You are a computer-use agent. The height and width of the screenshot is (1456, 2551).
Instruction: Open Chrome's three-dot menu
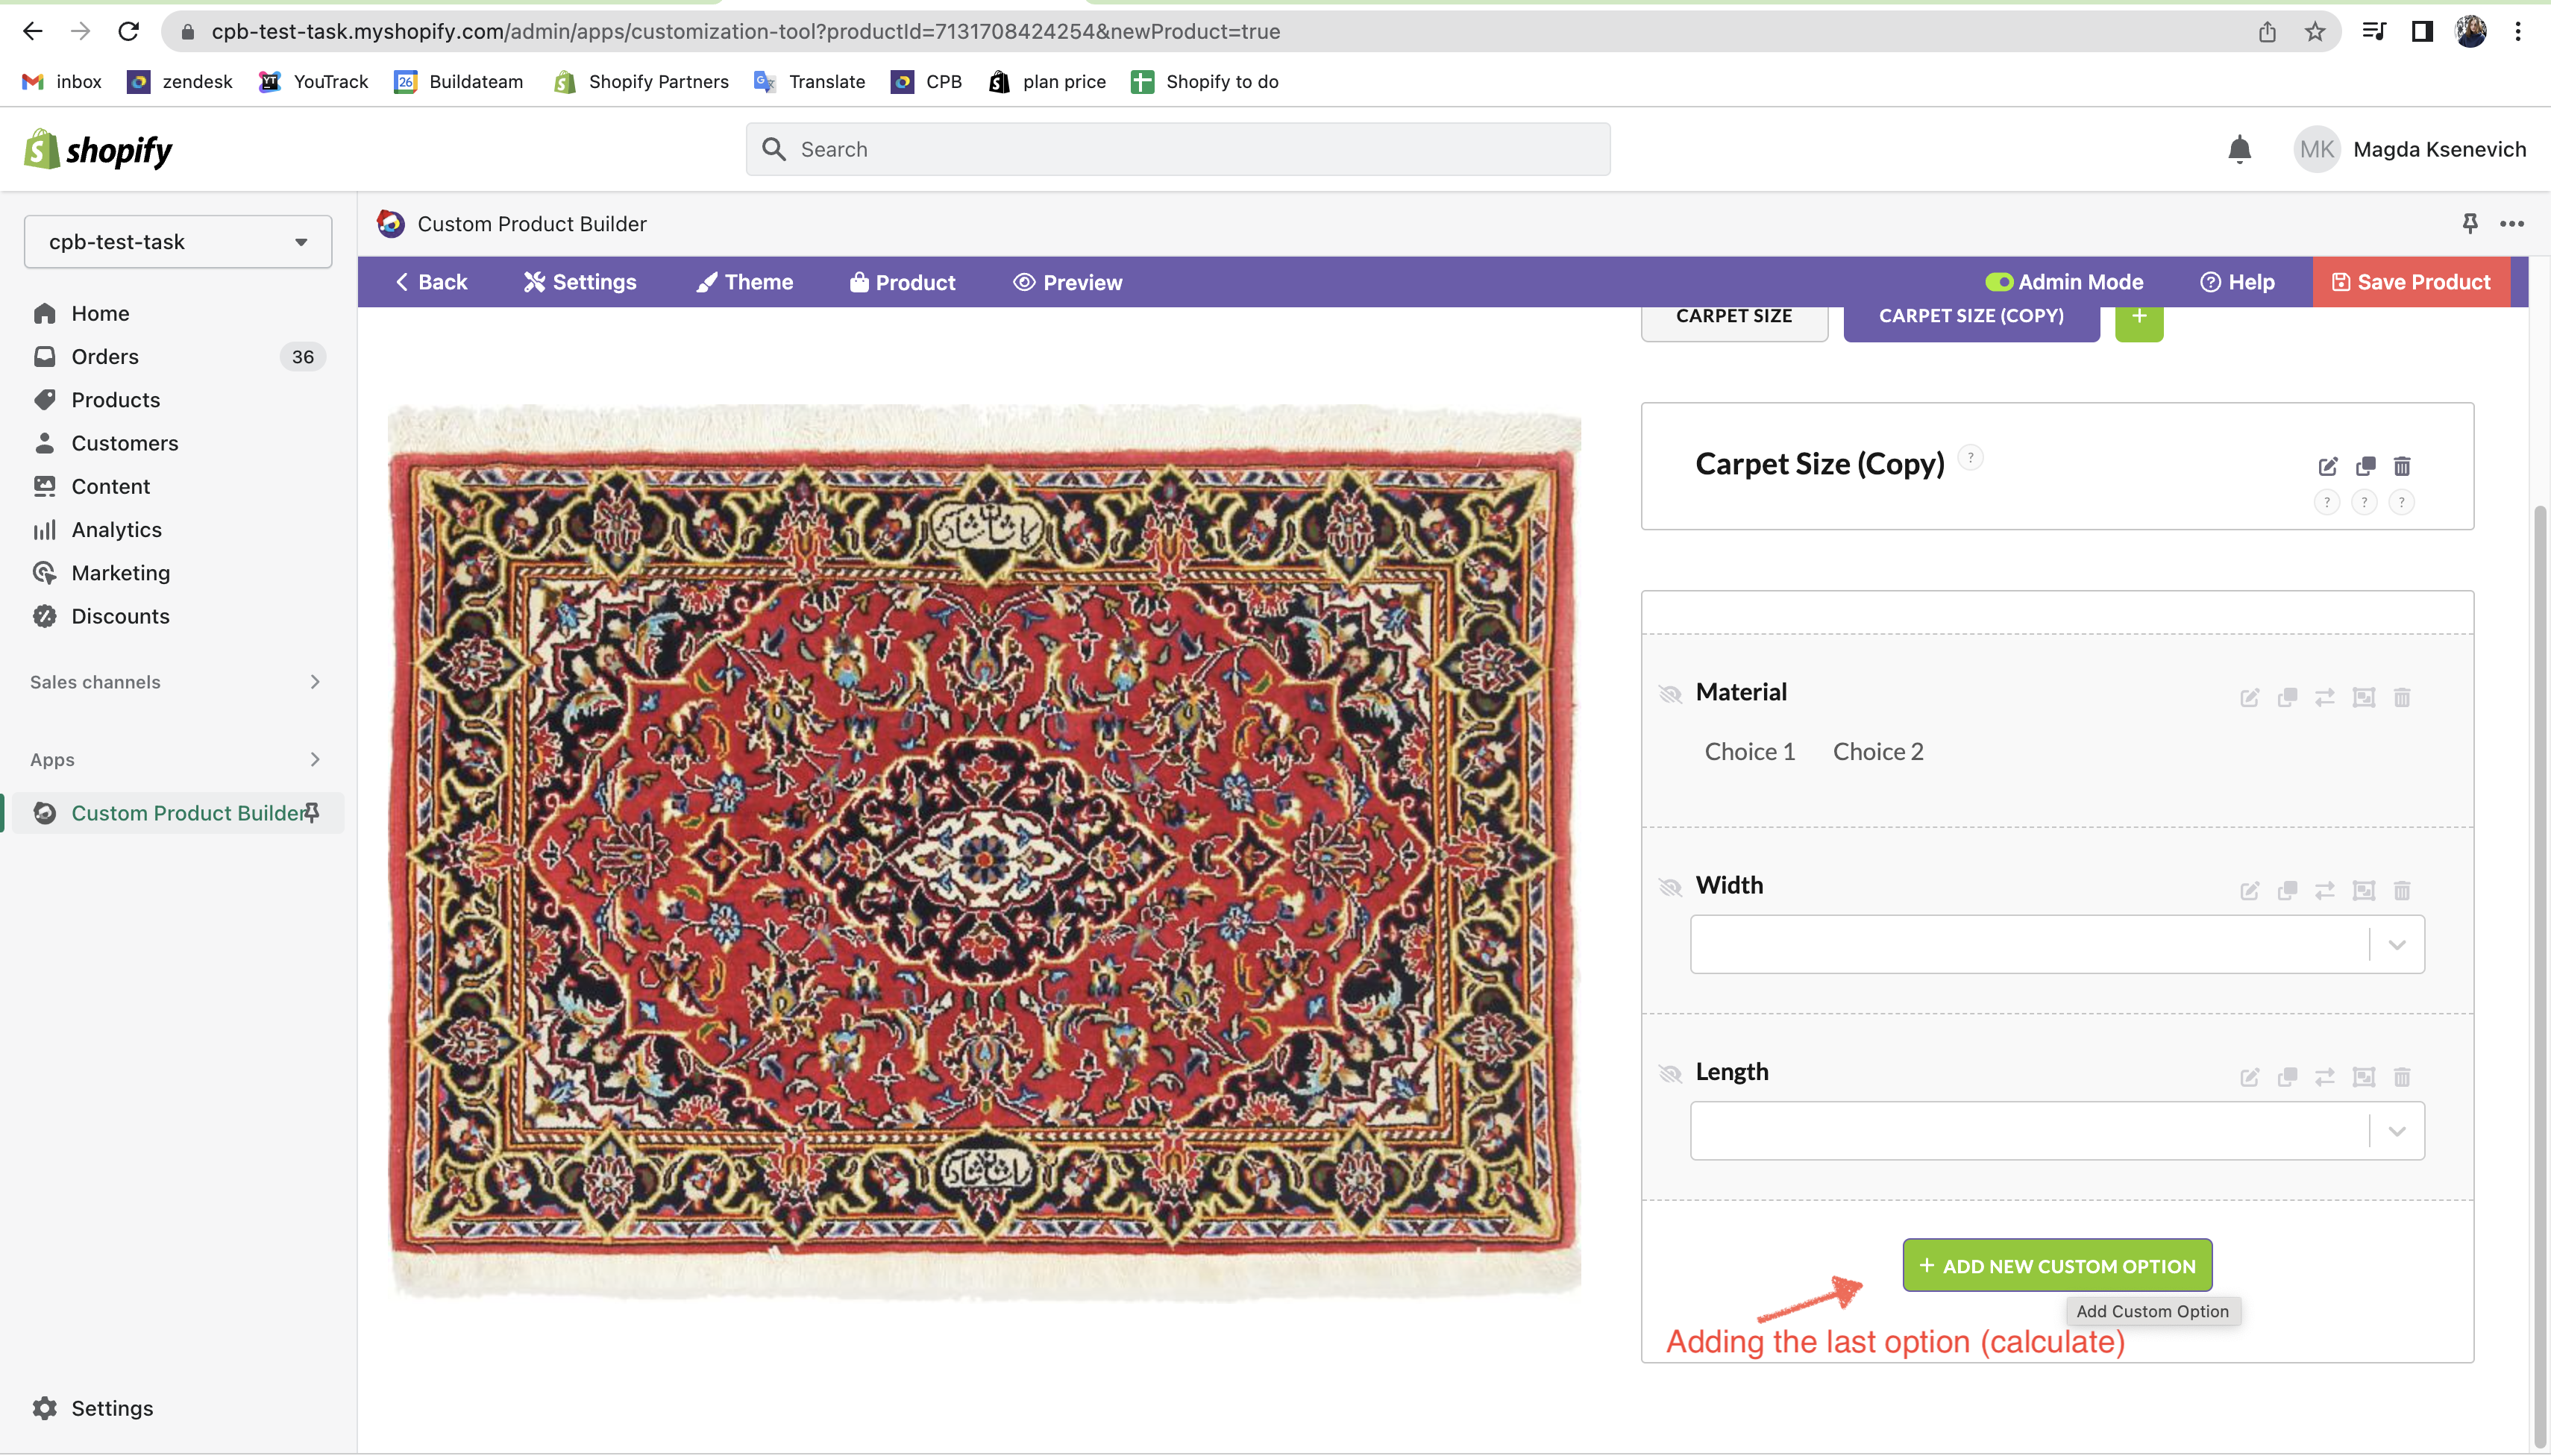pos(2518,32)
